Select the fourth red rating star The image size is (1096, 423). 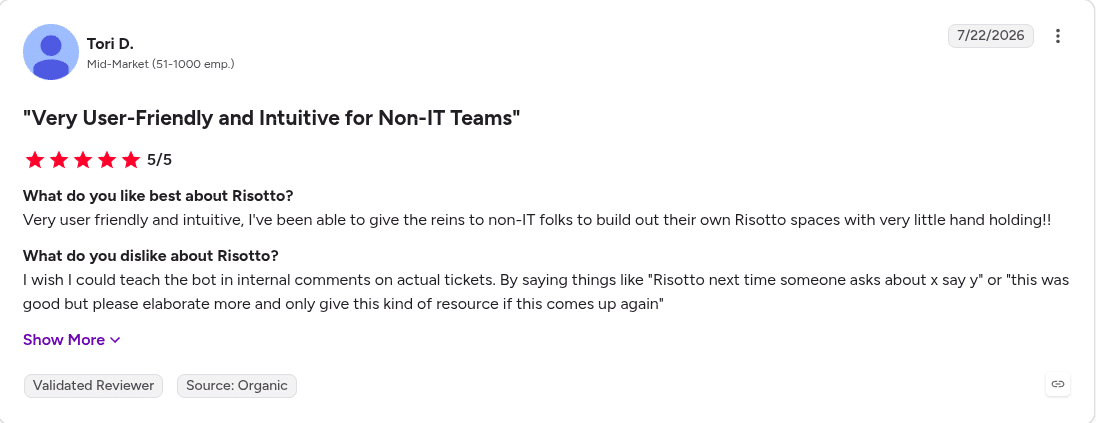[106, 160]
